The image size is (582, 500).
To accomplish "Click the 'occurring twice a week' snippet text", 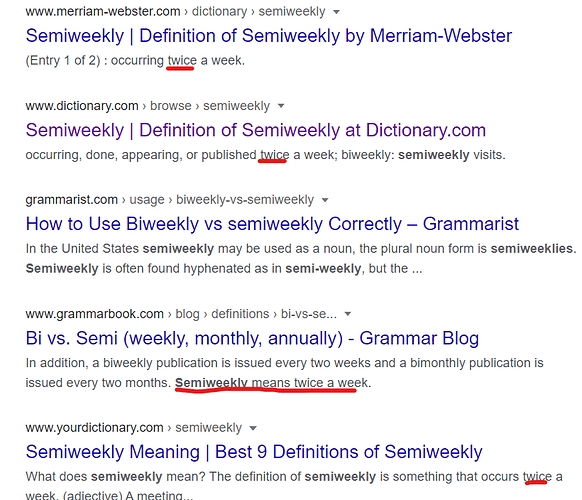I will point(178,61).
